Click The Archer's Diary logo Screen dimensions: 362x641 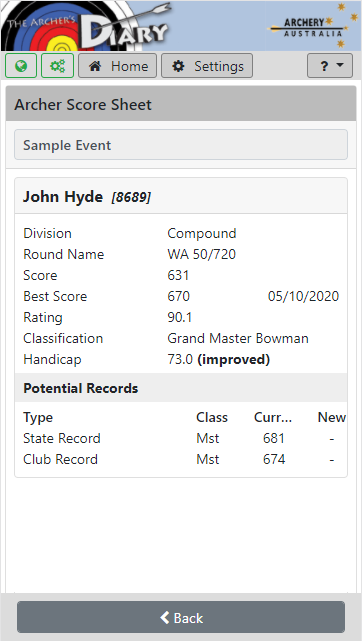coord(87,25)
